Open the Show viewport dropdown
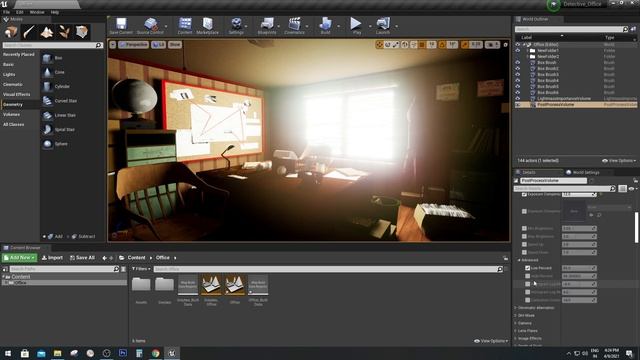640x360 pixels. [x=175, y=44]
